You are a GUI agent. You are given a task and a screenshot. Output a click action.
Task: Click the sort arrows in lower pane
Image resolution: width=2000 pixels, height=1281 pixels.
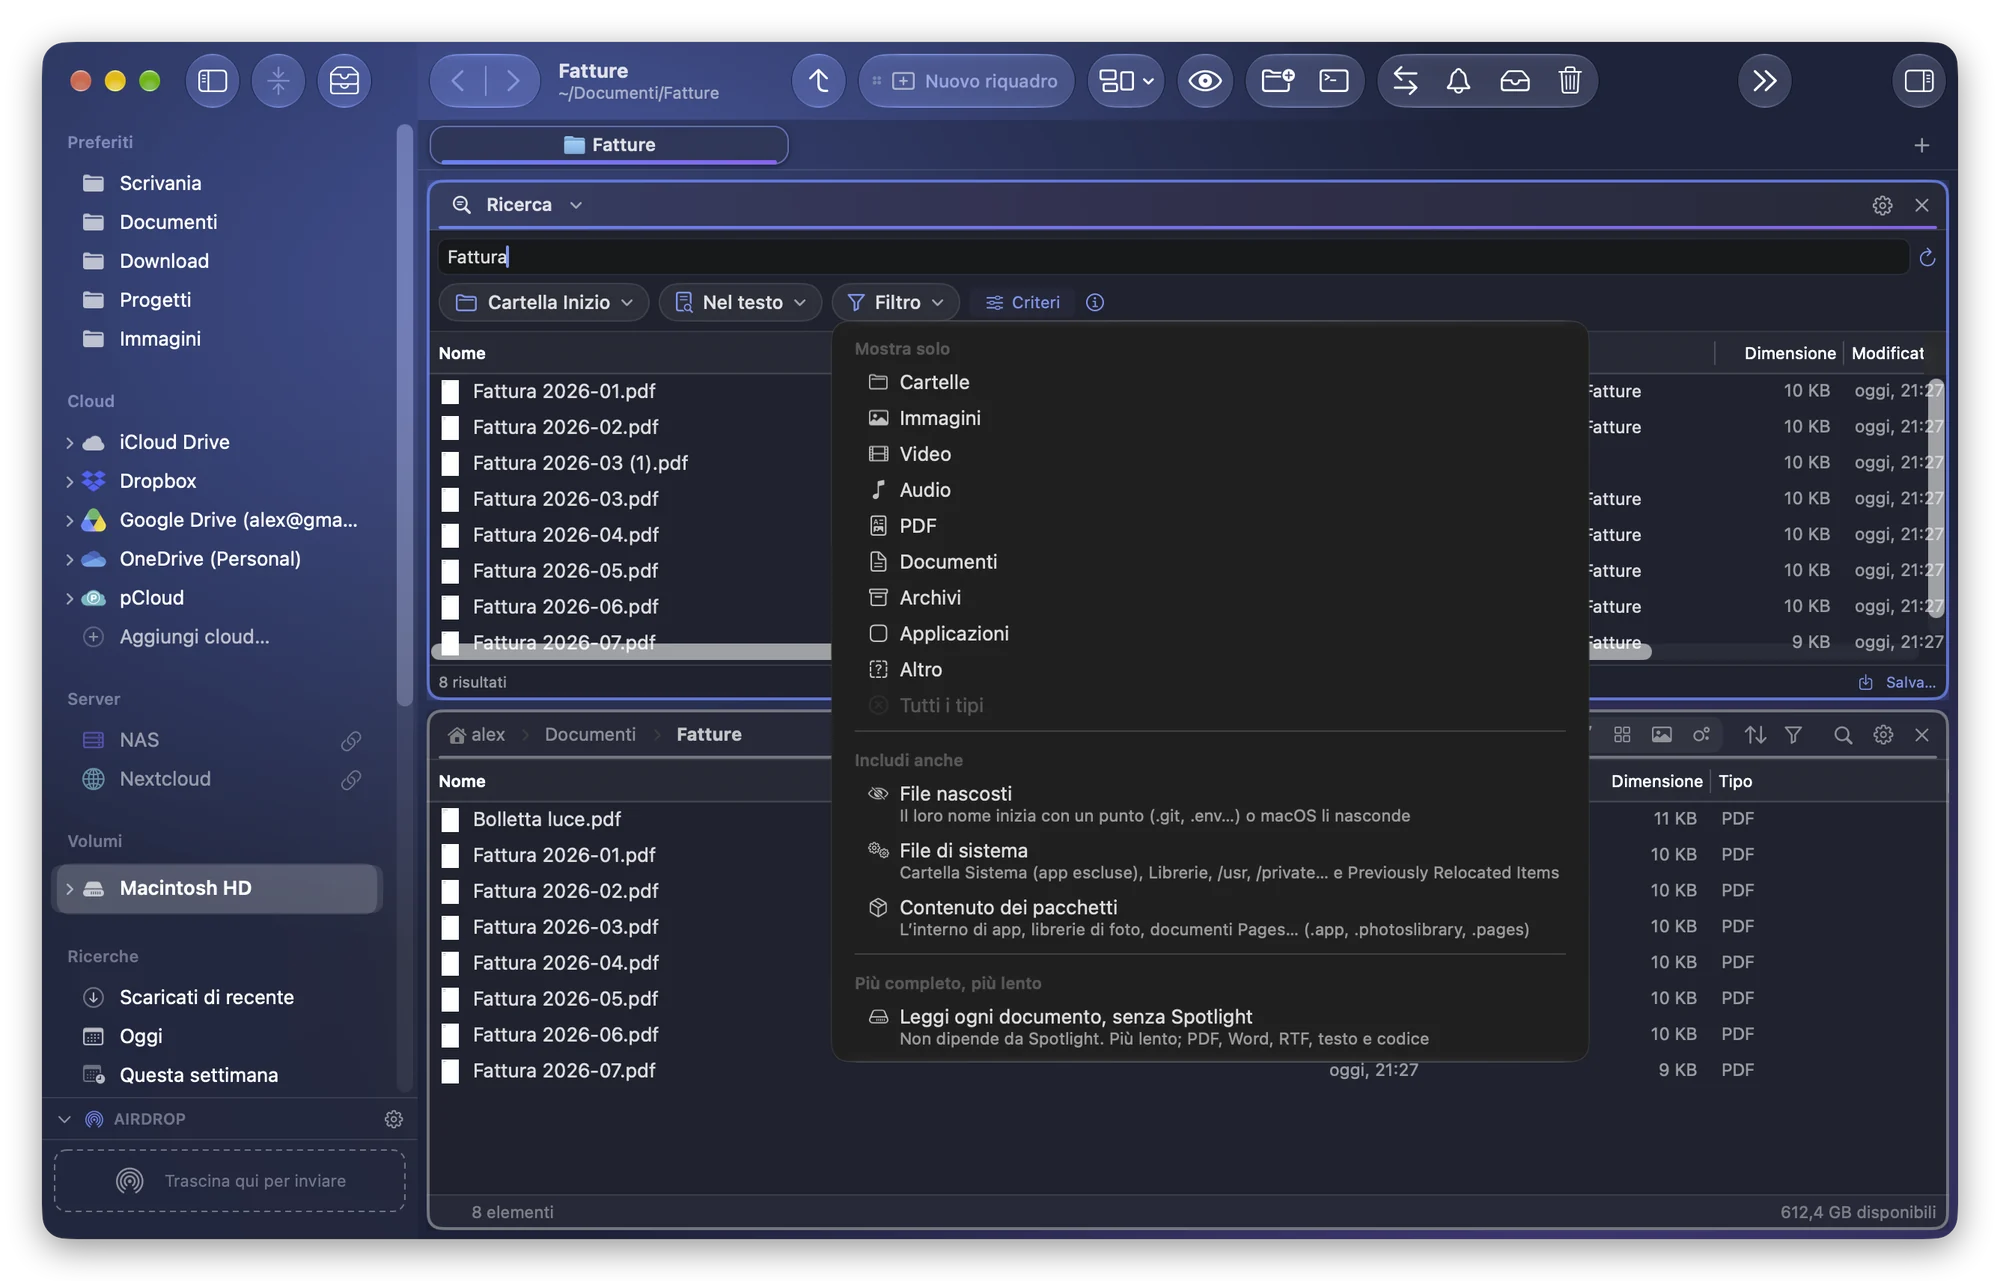coord(1755,735)
